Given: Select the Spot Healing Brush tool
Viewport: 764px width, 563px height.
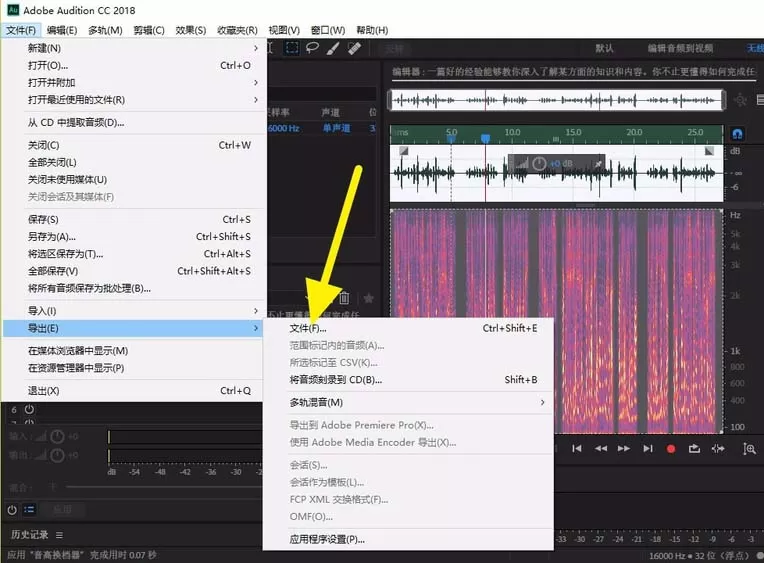Looking at the screenshot, I should (354, 48).
